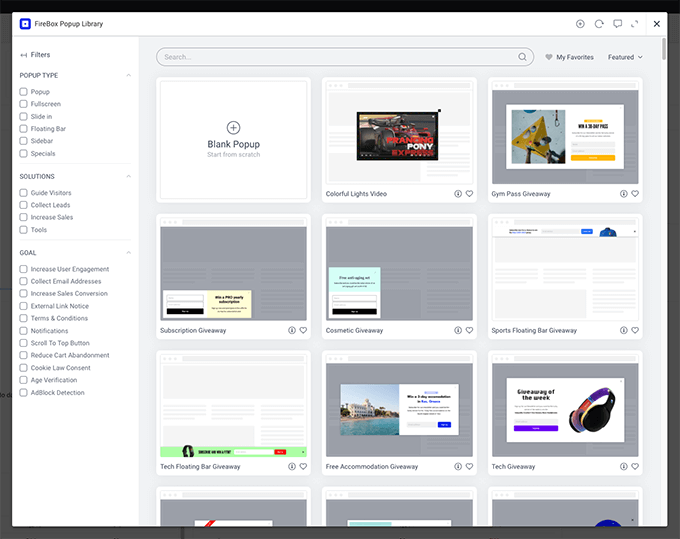680x539 pixels.
Task: Check the Sidebar filter
Action: (x=23, y=141)
